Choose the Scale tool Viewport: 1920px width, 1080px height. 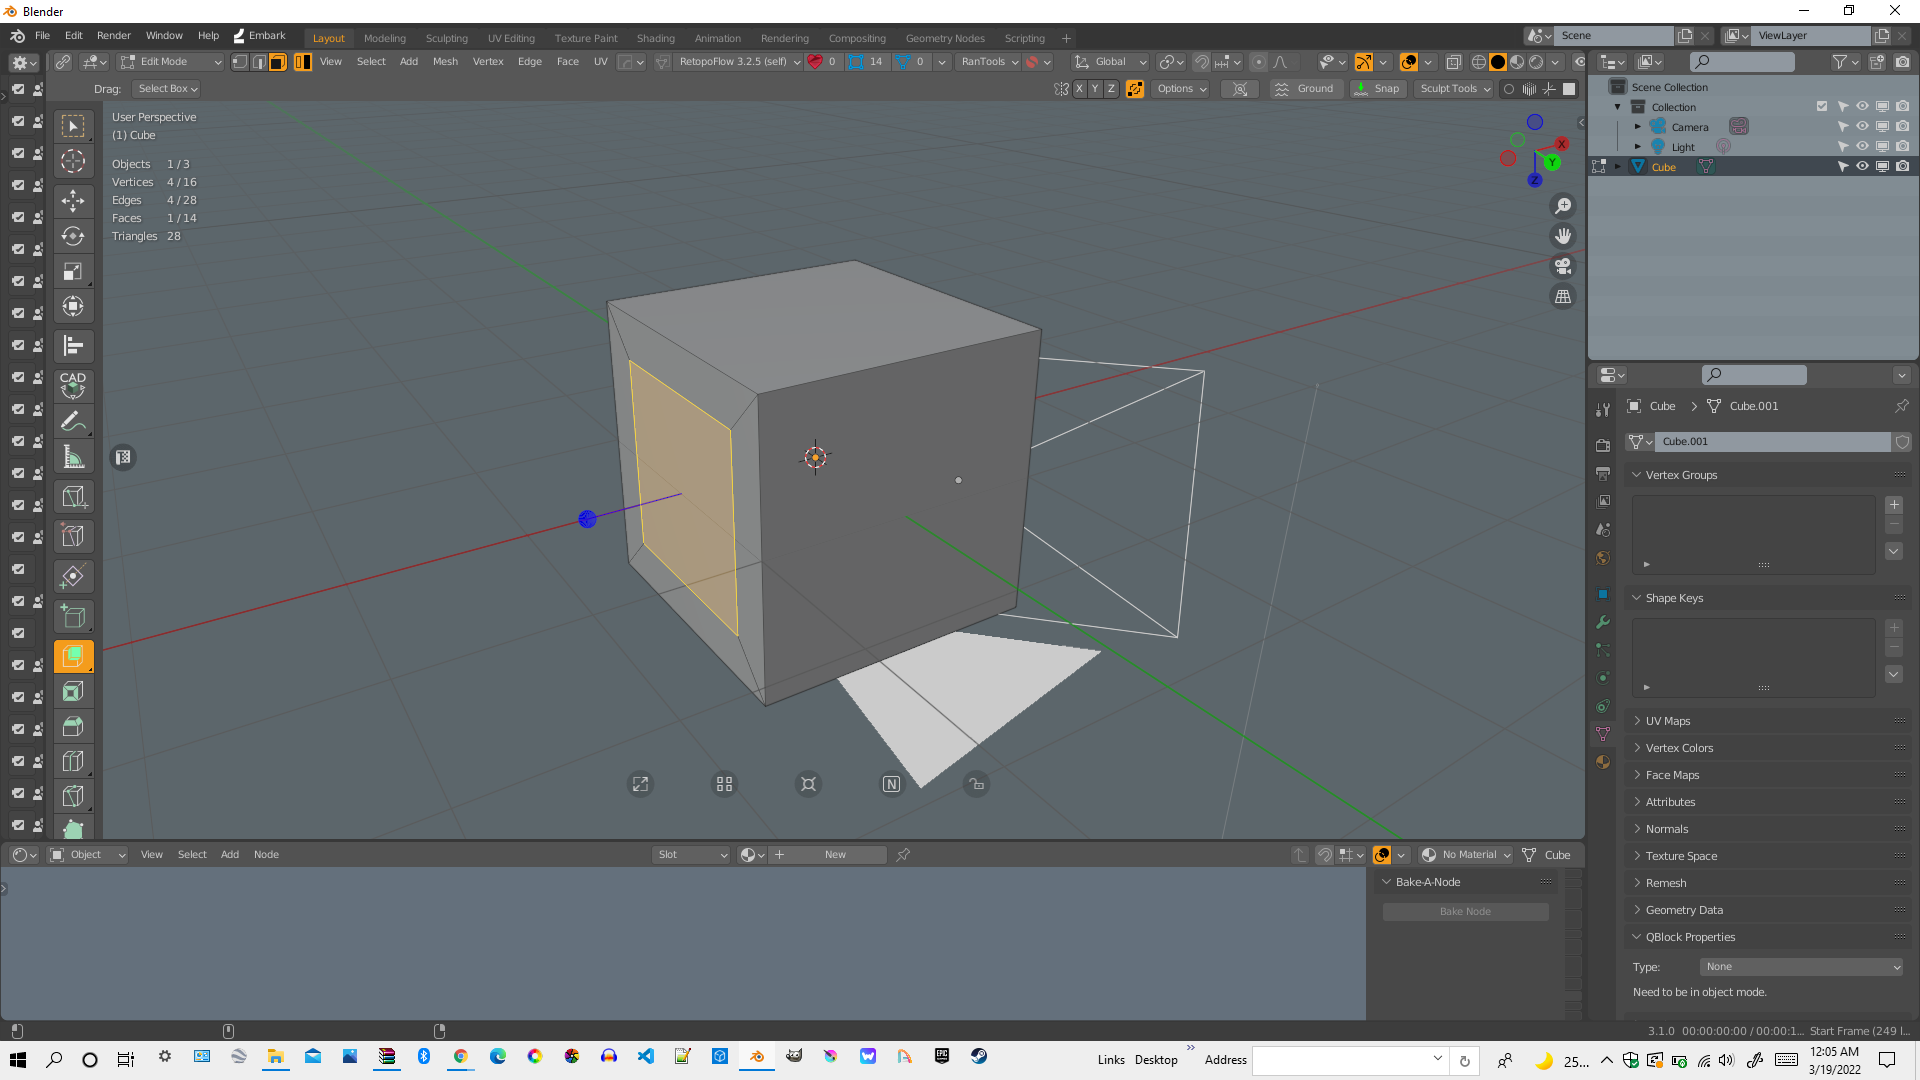coord(73,272)
